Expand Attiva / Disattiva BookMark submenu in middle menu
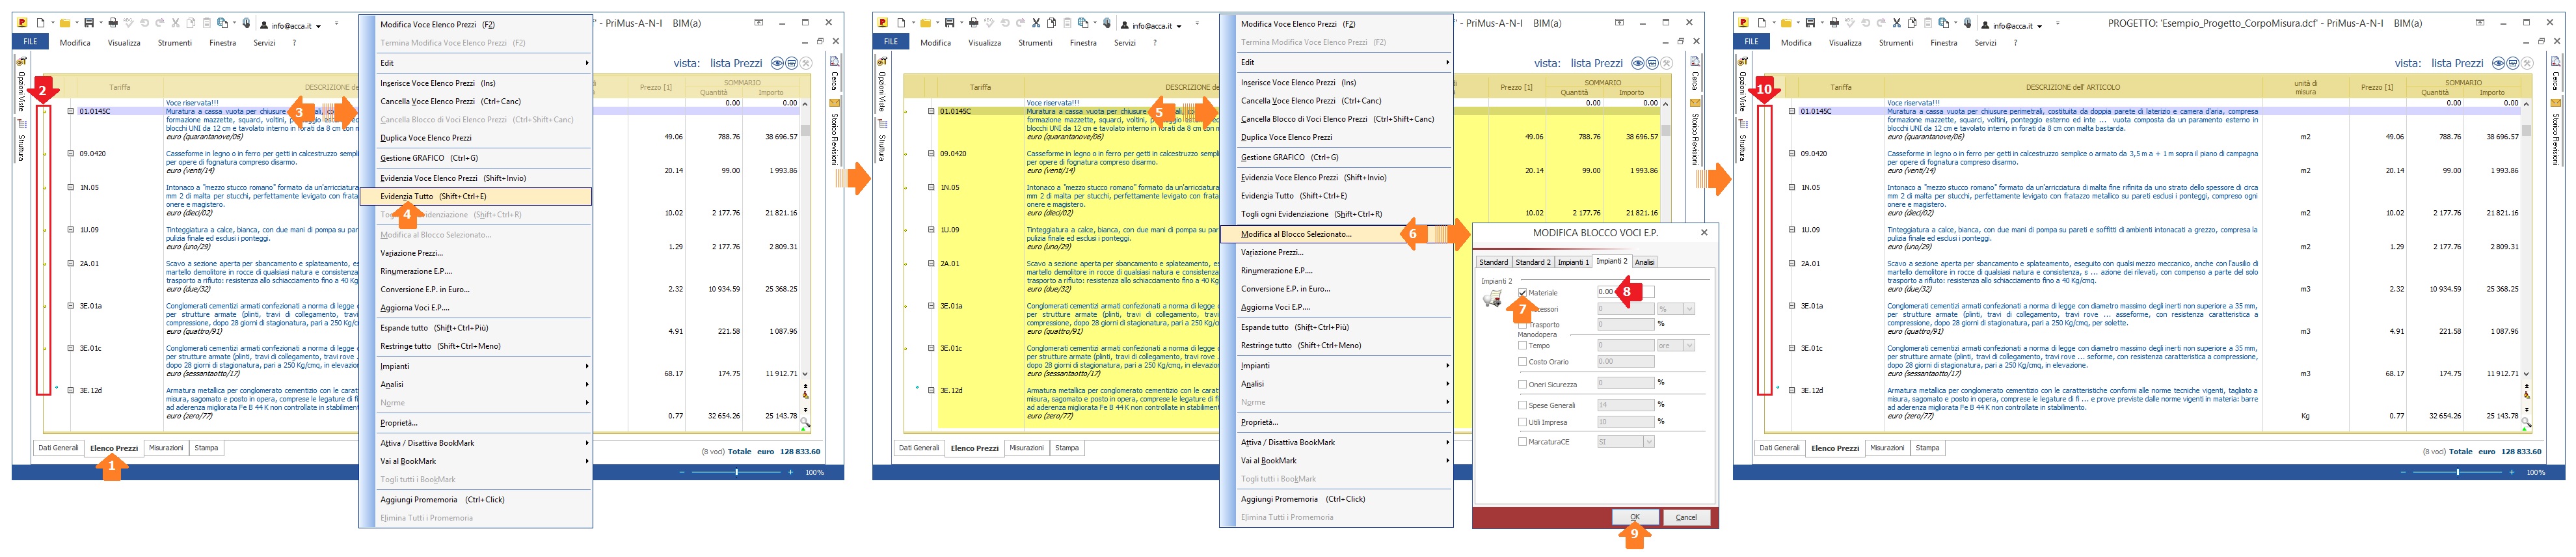 click(x=1344, y=442)
